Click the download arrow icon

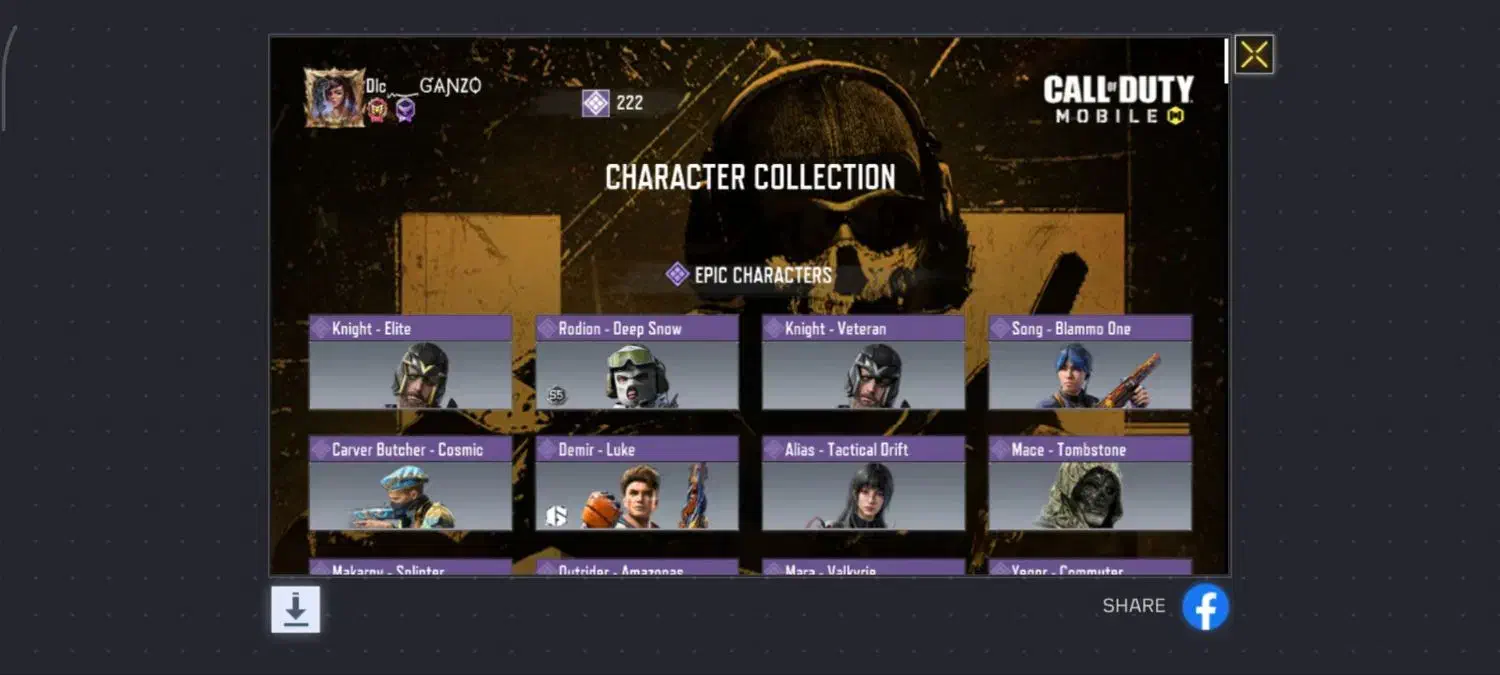coord(296,609)
